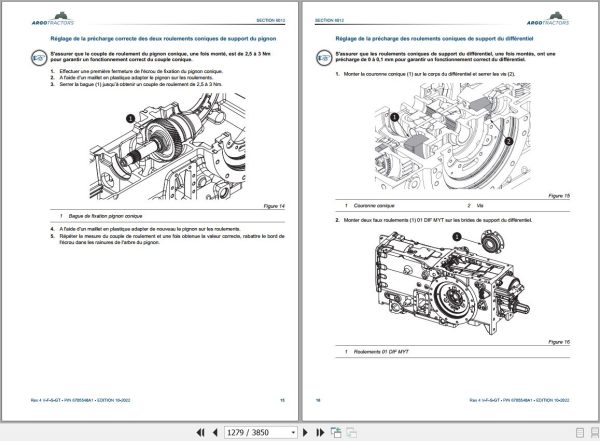This screenshot has height=441, width=600.
Task: Click the greyed next view icon
Action: (x=351, y=433)
